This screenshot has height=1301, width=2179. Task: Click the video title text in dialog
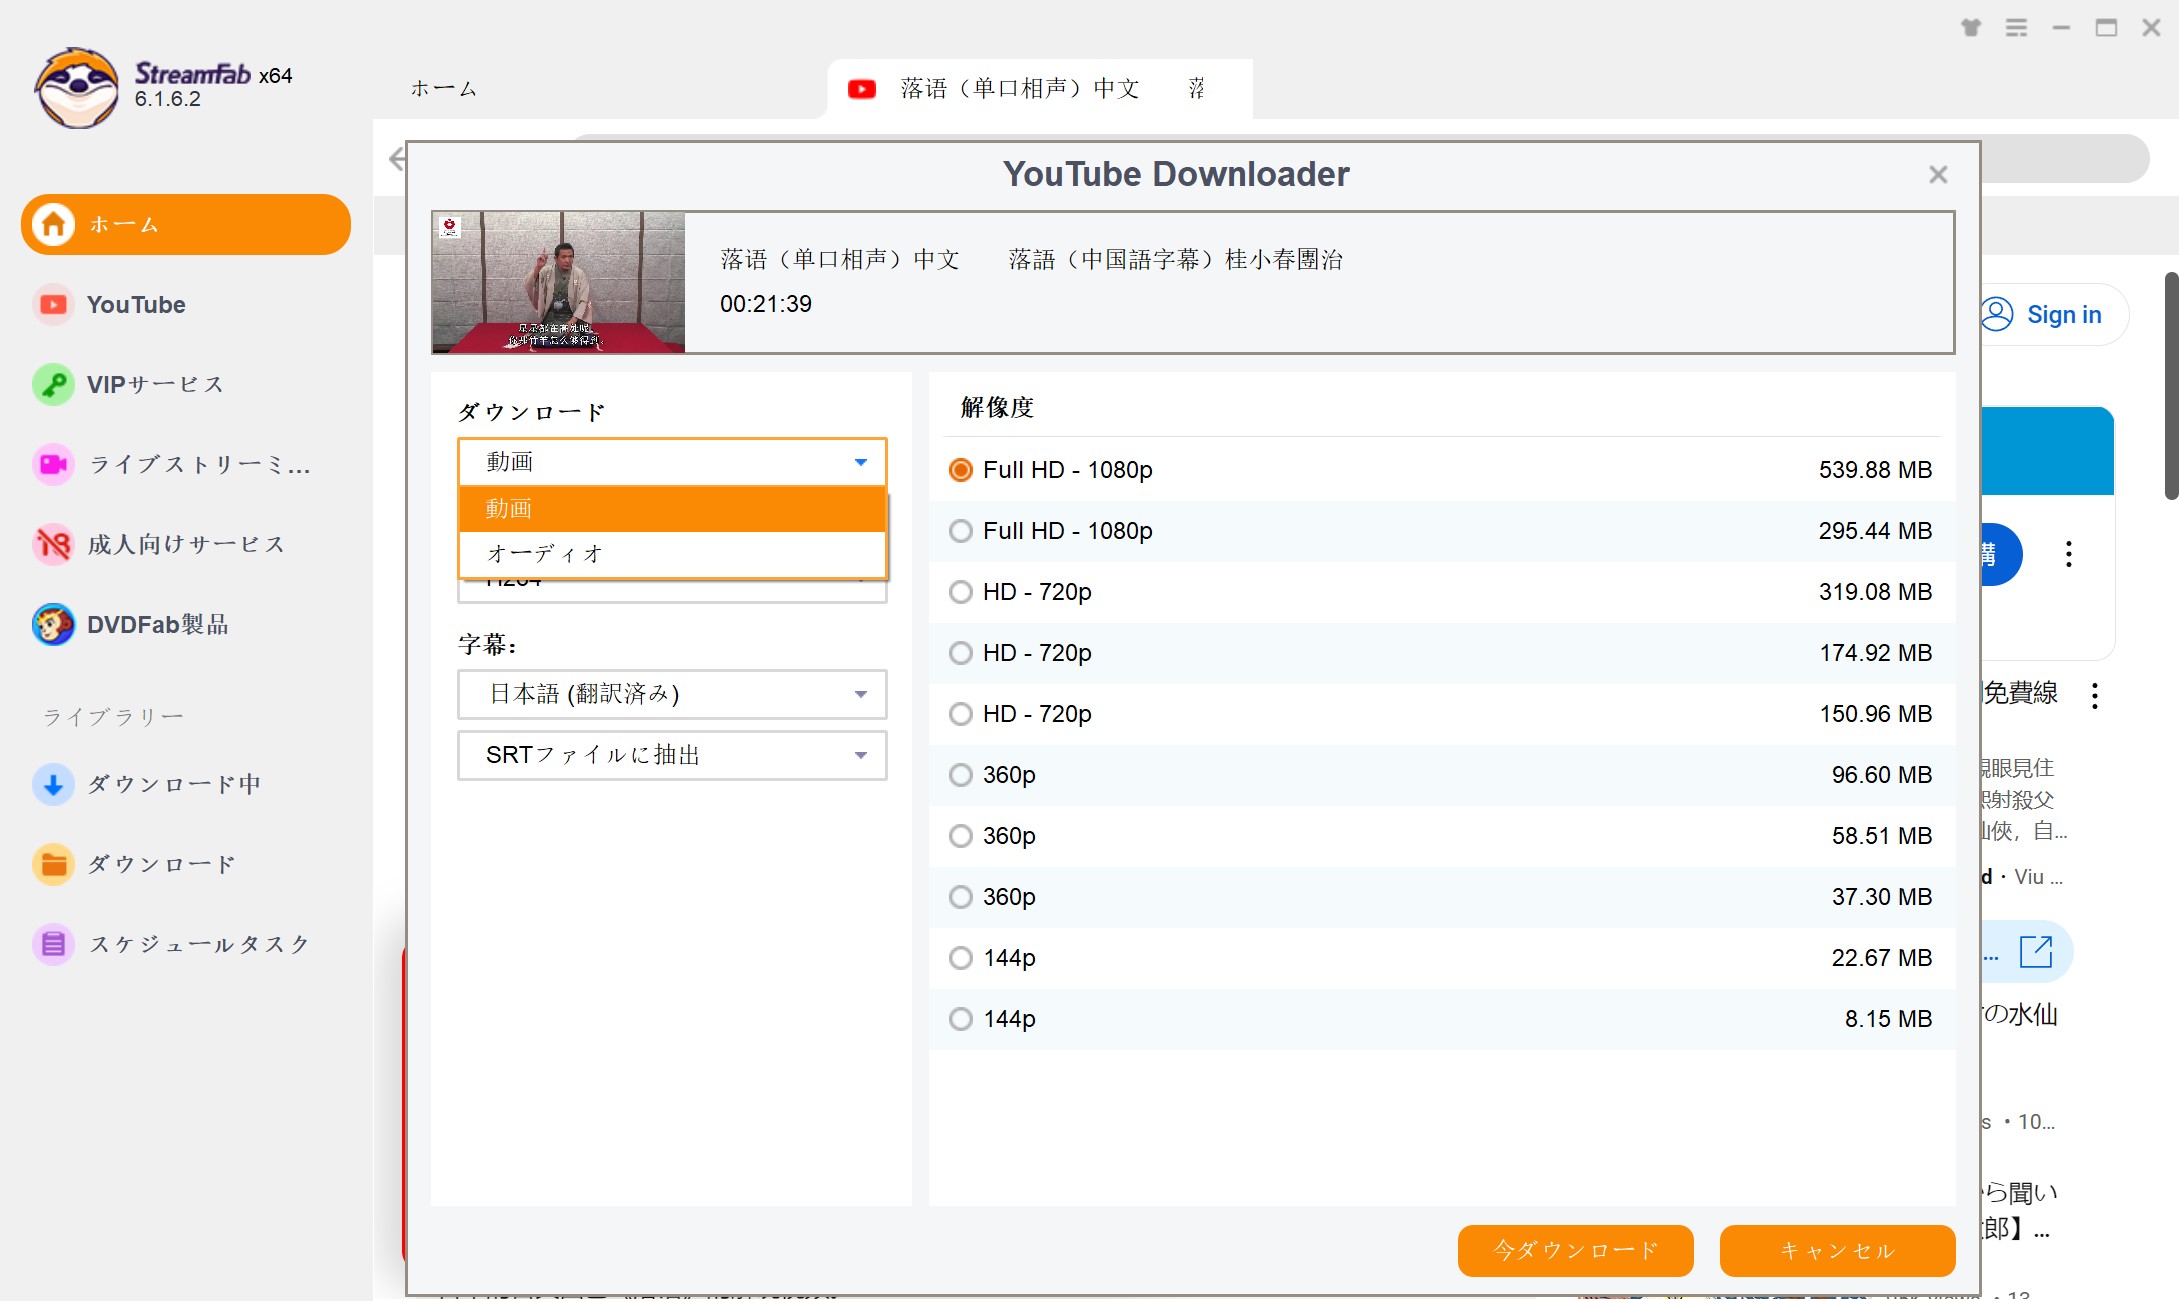click(x=1031, y=260)
